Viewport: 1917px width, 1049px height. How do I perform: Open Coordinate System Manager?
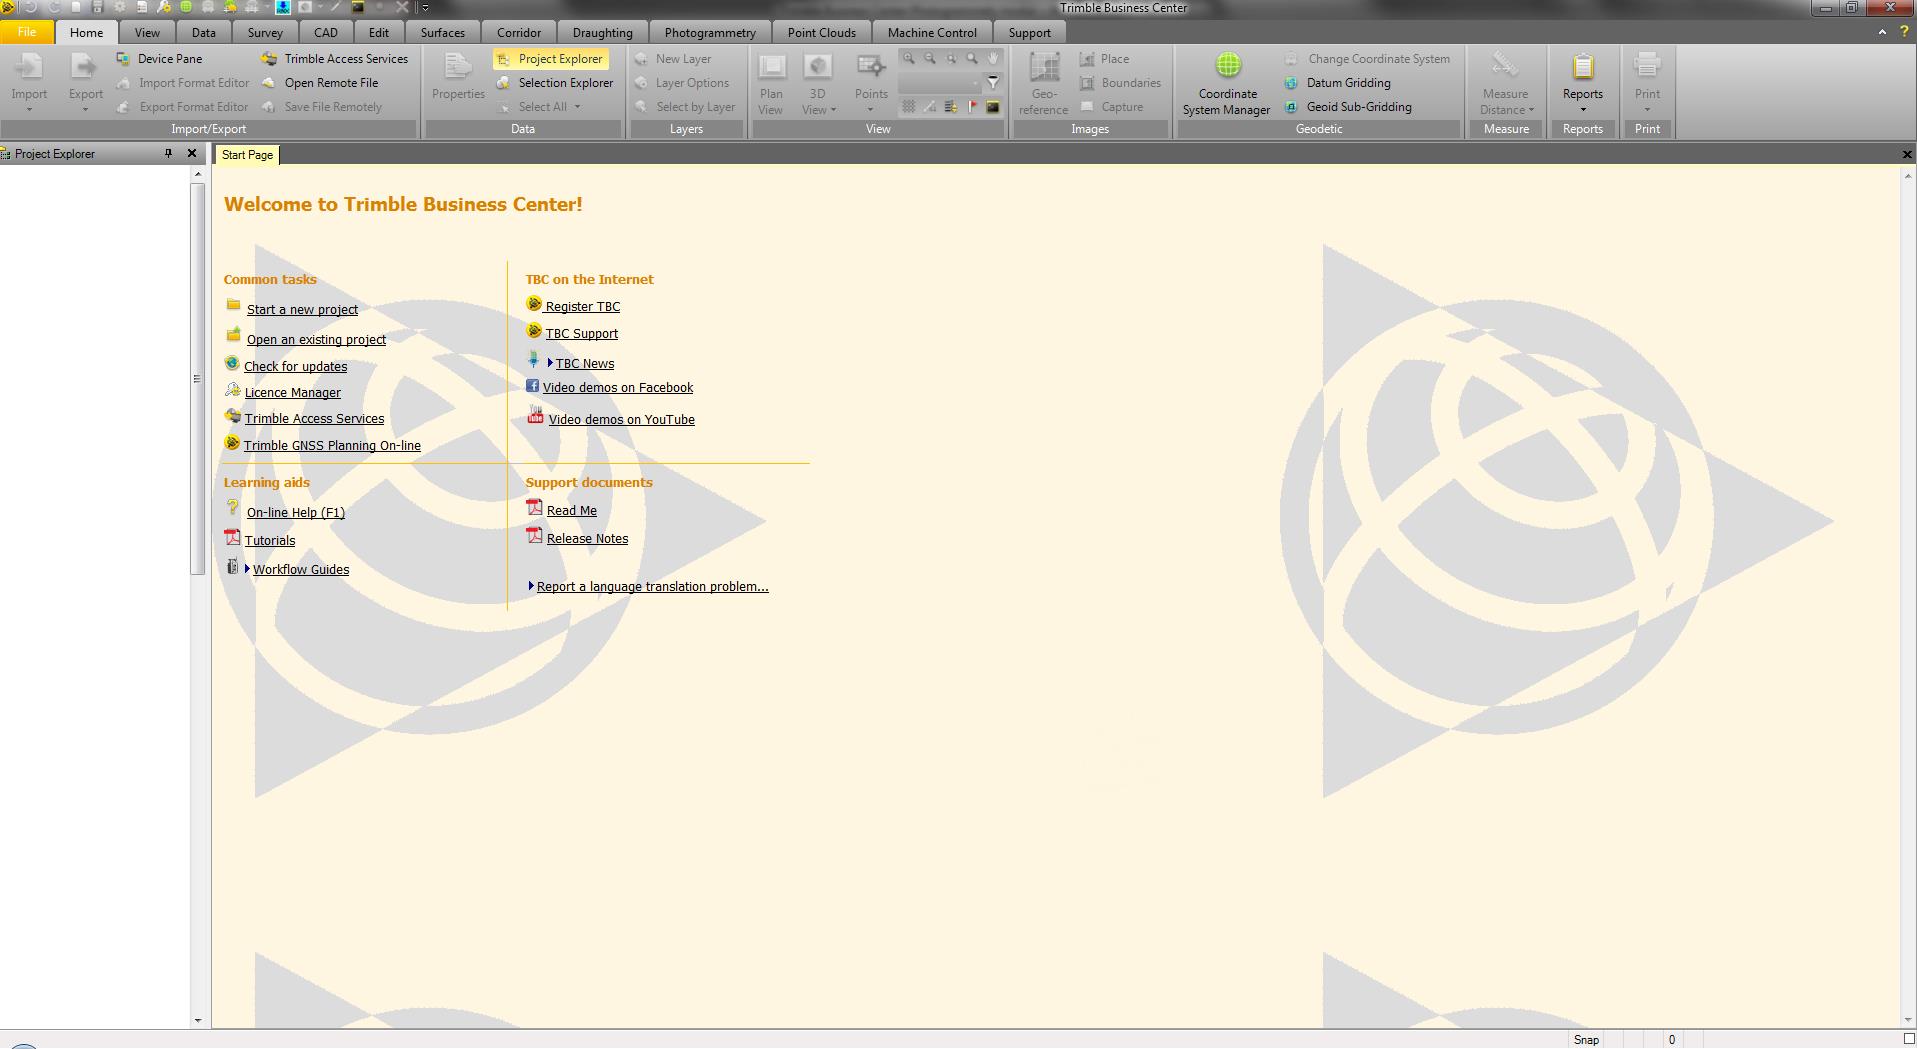point(1227,85)
